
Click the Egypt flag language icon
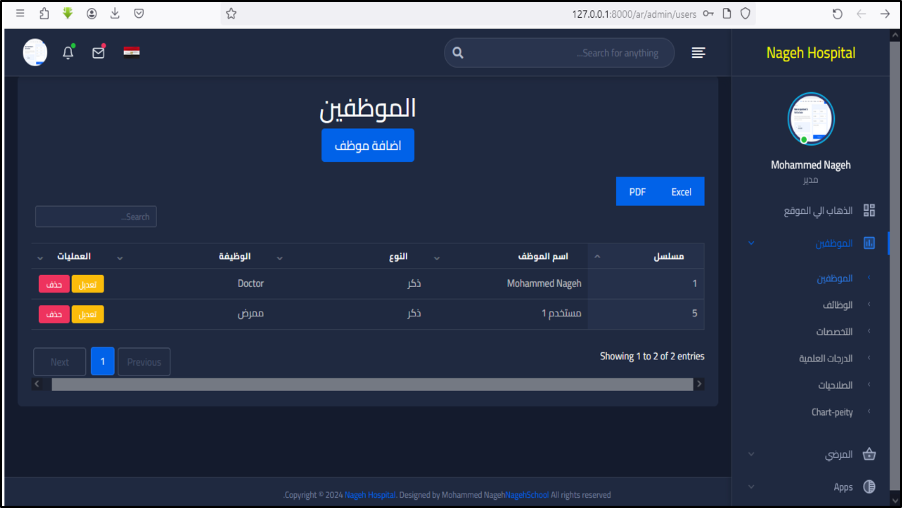click(x=131, y=52)
